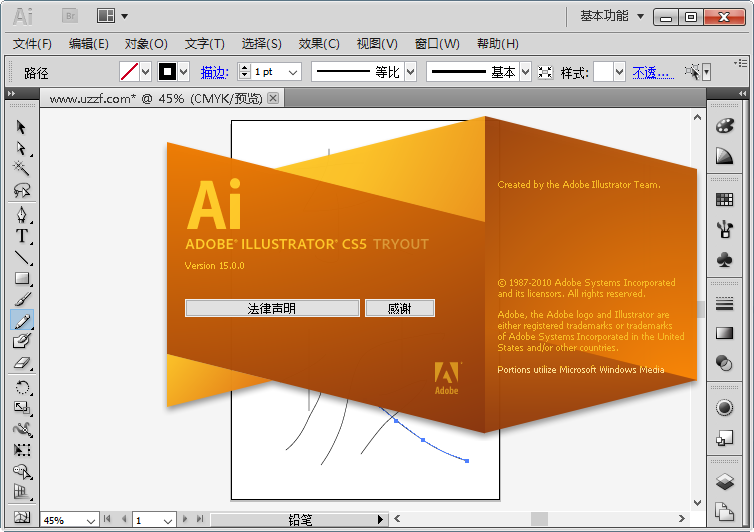This screenshot has height=532, width=754.
Task: Close the www.uzzf.com document tab
Action: [x=273, y=98]
